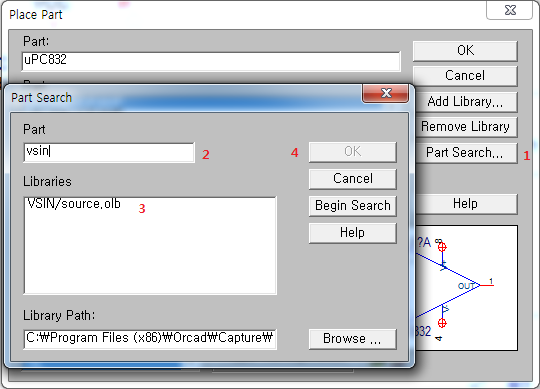The image size is (540, 389).
Task: Click the uPC832 part name field
Action: [211, 61]
